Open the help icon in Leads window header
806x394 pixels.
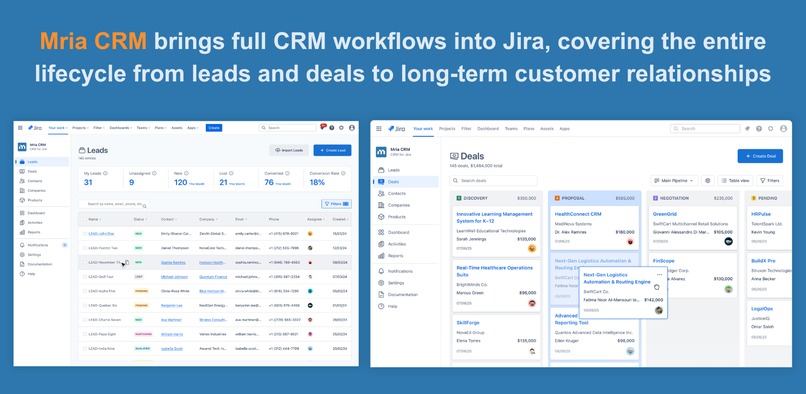[332, 128]
